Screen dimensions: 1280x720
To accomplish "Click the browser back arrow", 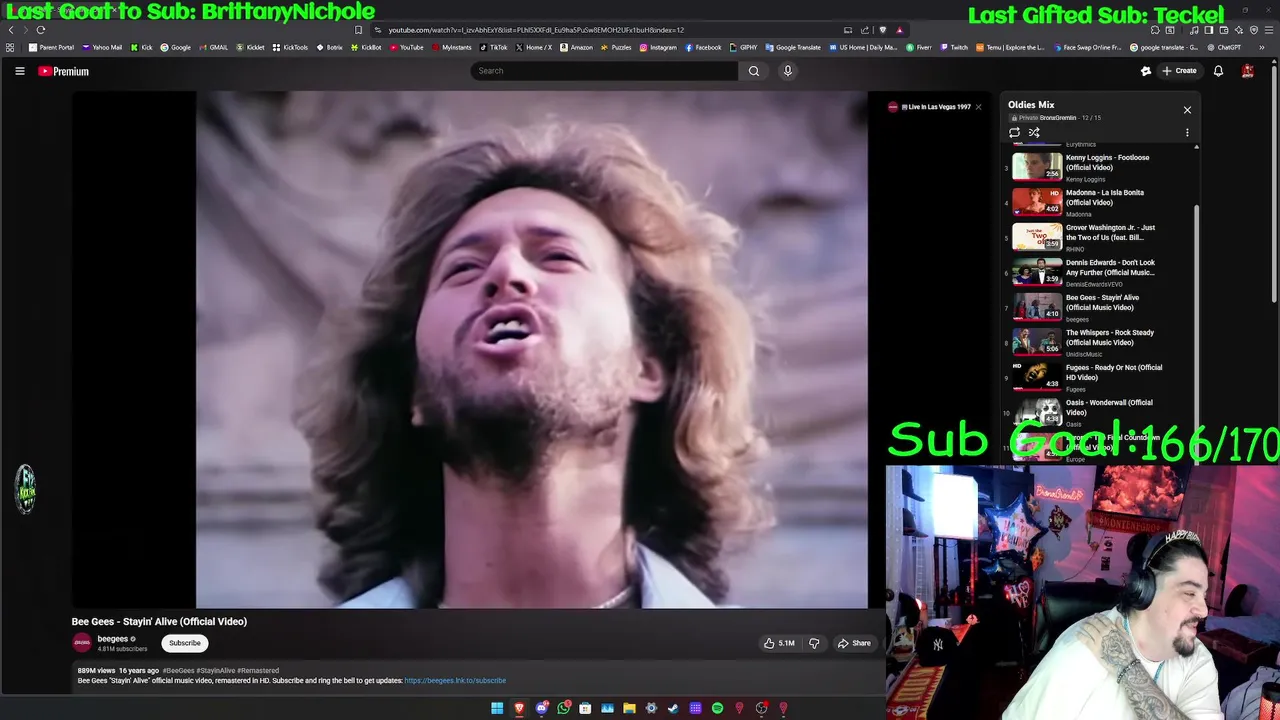I will point(11,30).
